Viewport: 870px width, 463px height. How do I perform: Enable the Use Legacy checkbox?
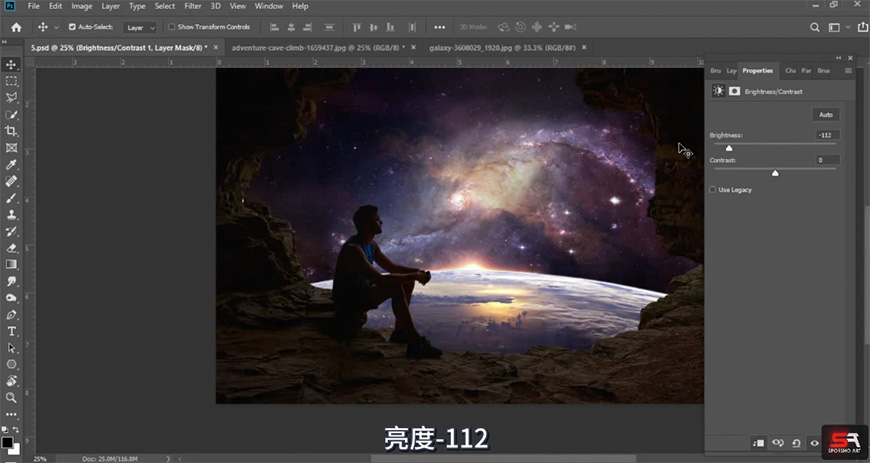coord(712,190)
